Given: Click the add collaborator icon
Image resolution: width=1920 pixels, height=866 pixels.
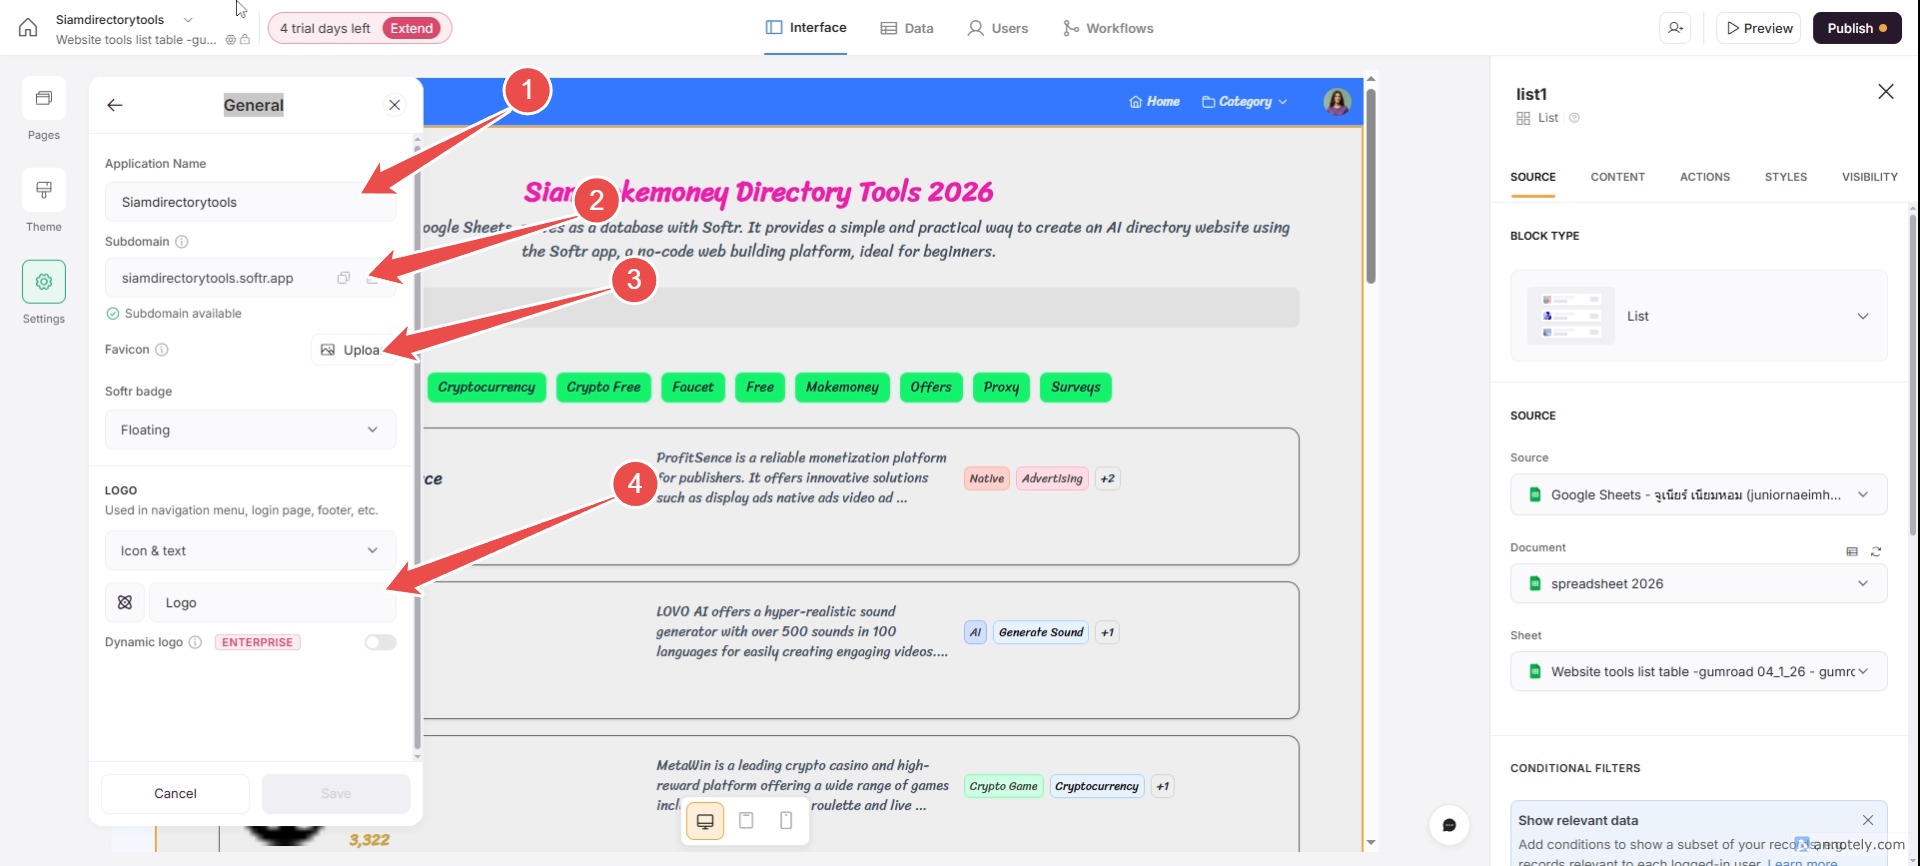Looking at the screenshot, I should pyautogui.click(x=1676, y=28).
